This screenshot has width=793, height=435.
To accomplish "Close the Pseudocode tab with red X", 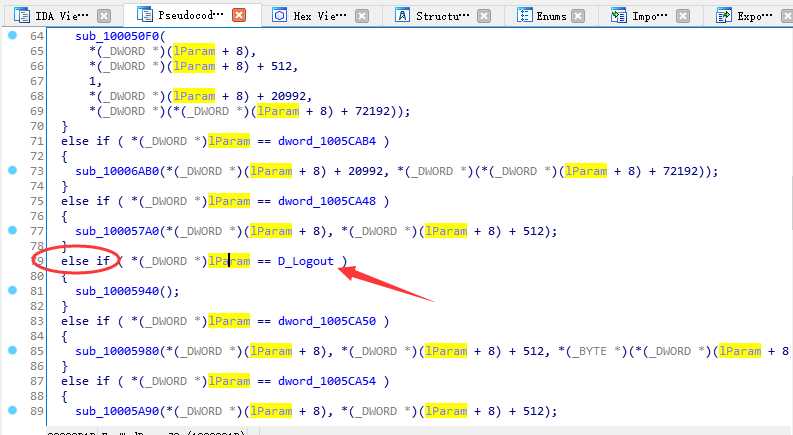I will click(x=239, y=15).
